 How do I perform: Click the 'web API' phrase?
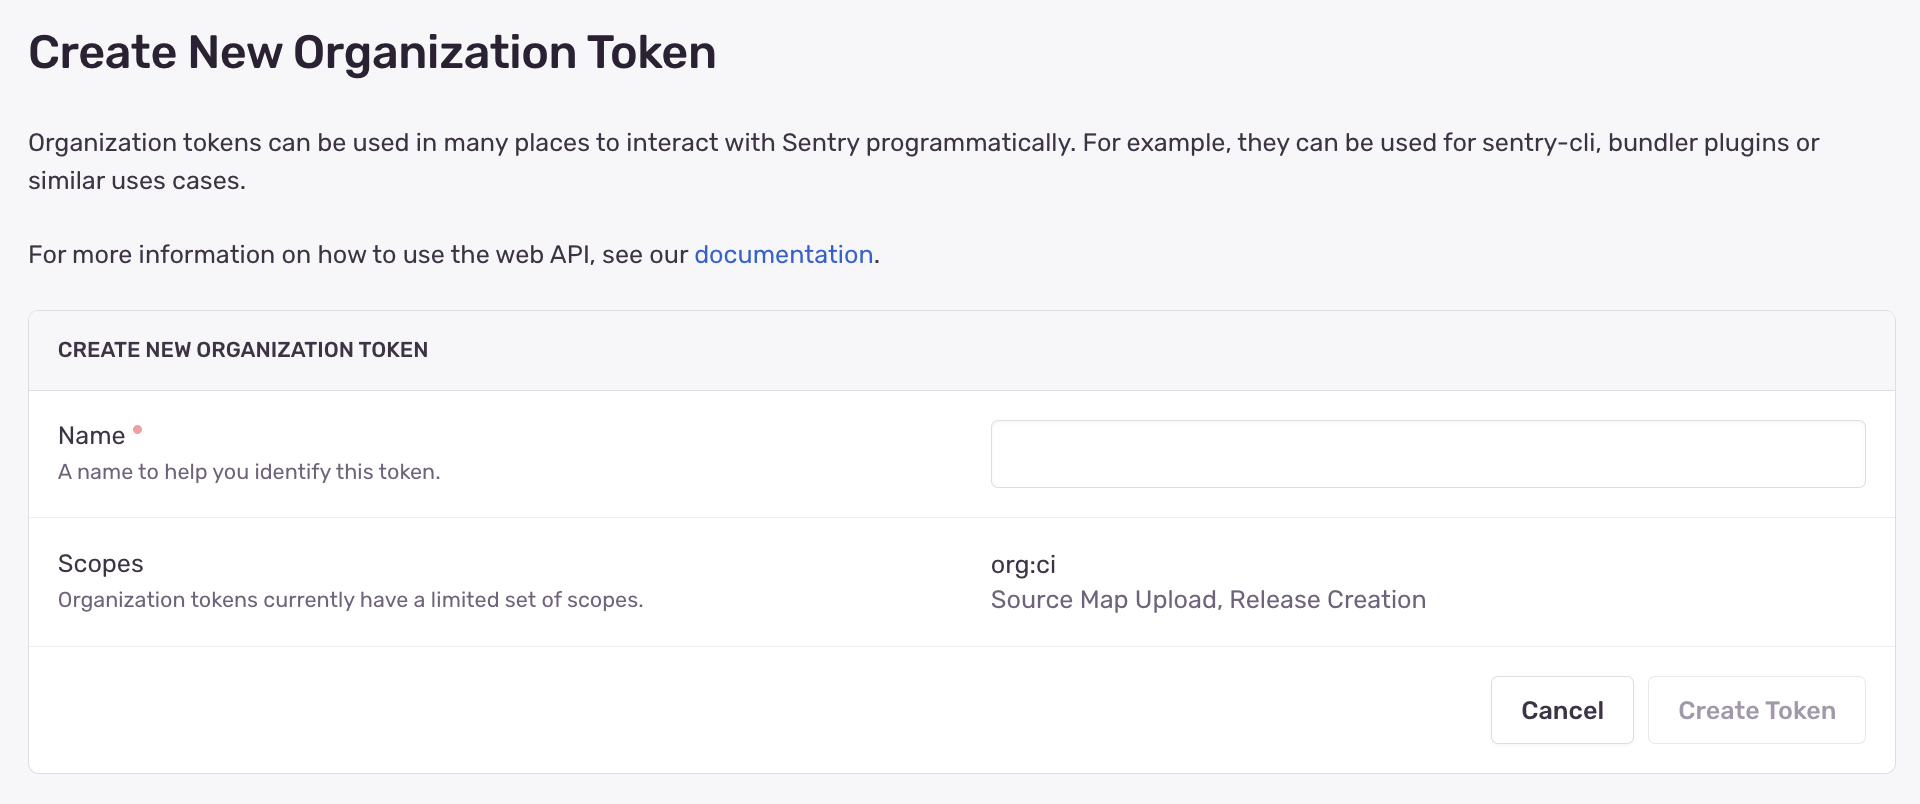pos(544,255)
